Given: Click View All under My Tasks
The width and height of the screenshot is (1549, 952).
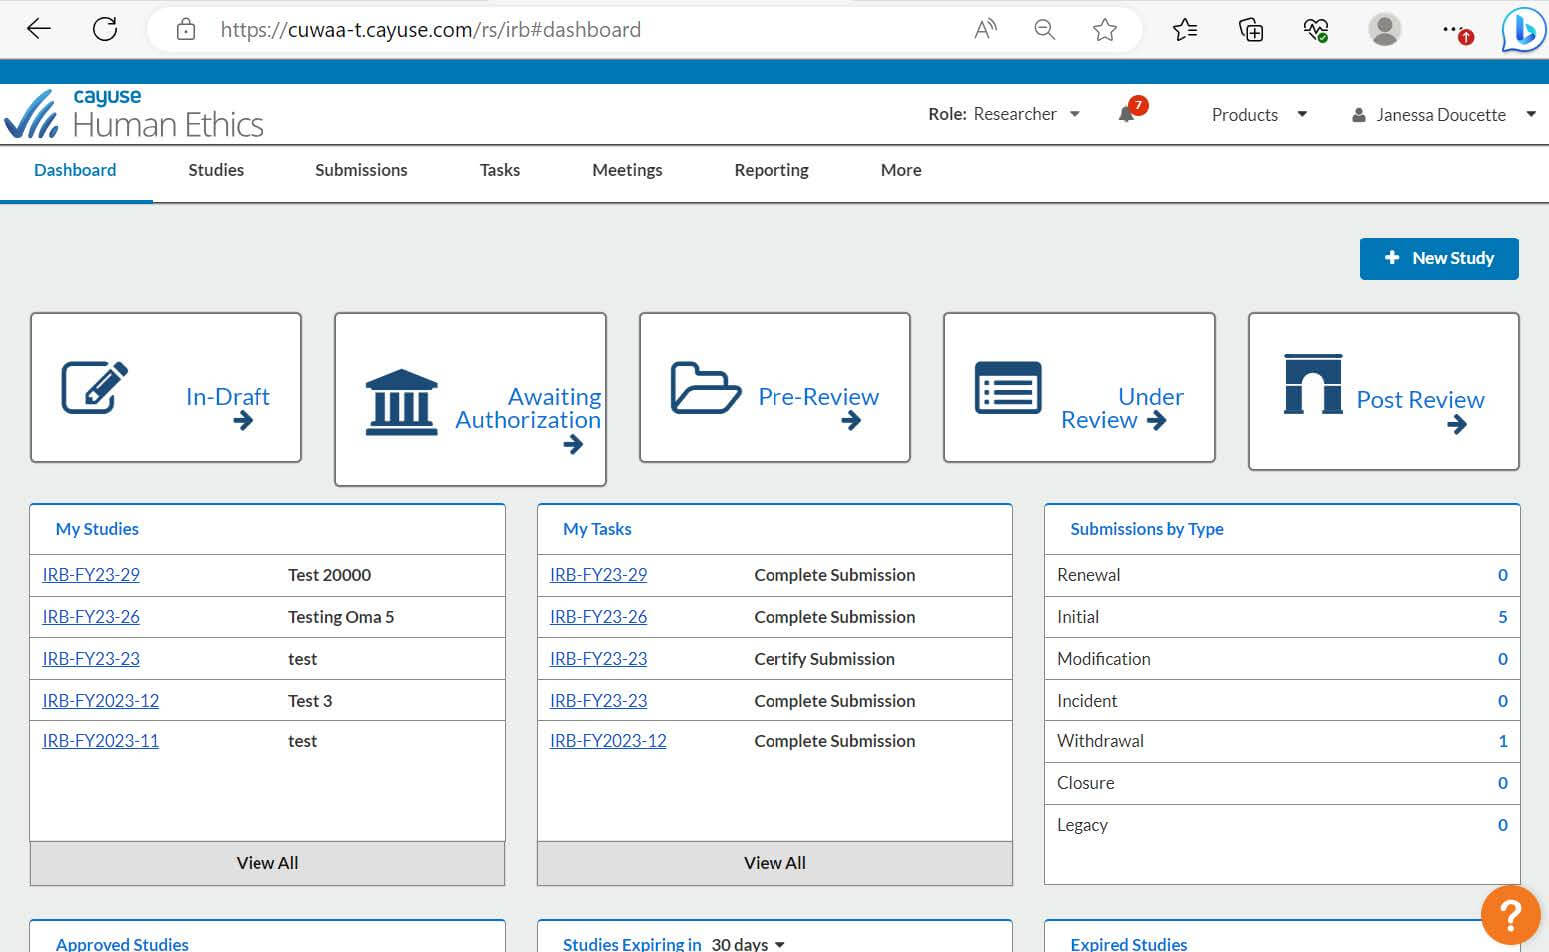Looking at the screenshot, I should pos(774,862).
